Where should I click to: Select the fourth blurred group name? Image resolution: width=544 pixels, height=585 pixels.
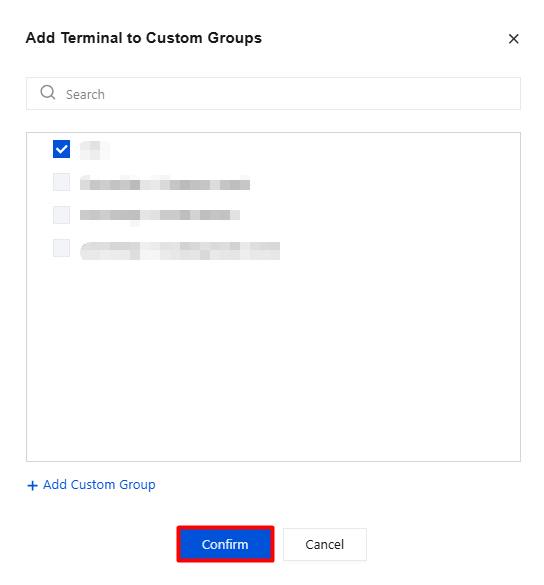(180, 251)
